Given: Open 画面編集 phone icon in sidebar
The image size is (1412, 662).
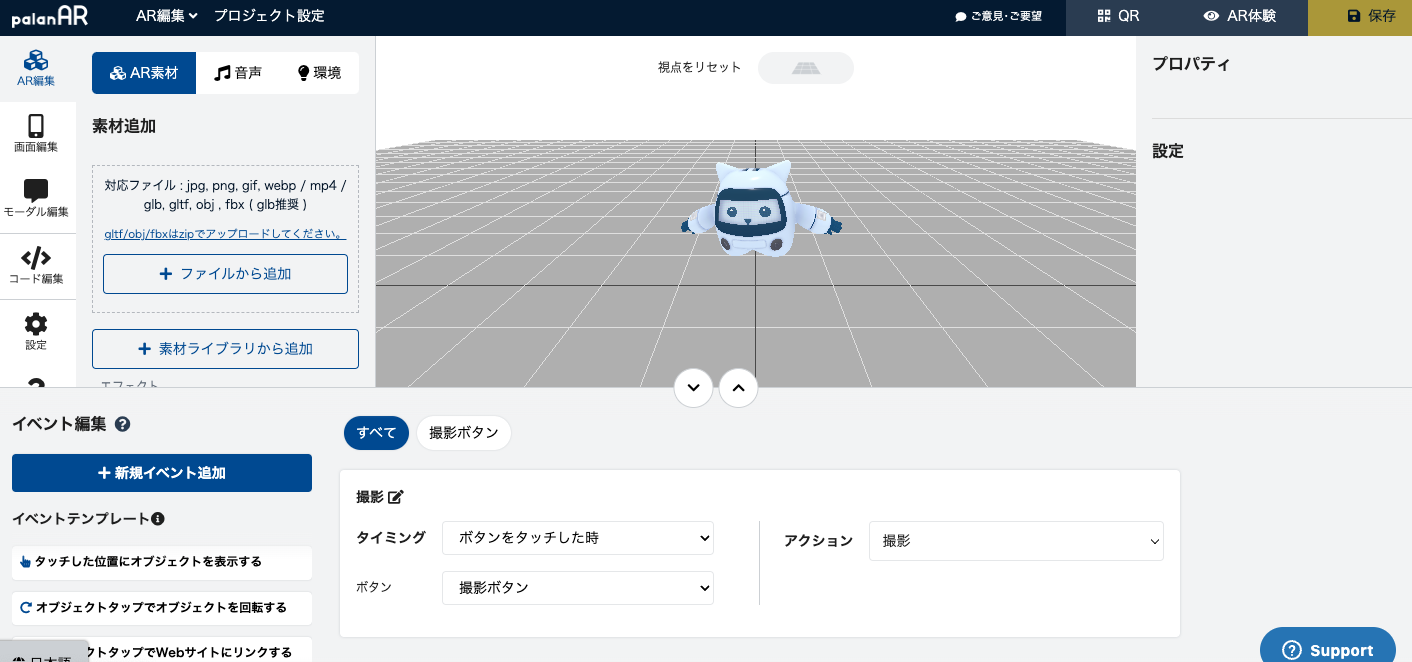Looking at the screenshot, I should click(36, 134).
